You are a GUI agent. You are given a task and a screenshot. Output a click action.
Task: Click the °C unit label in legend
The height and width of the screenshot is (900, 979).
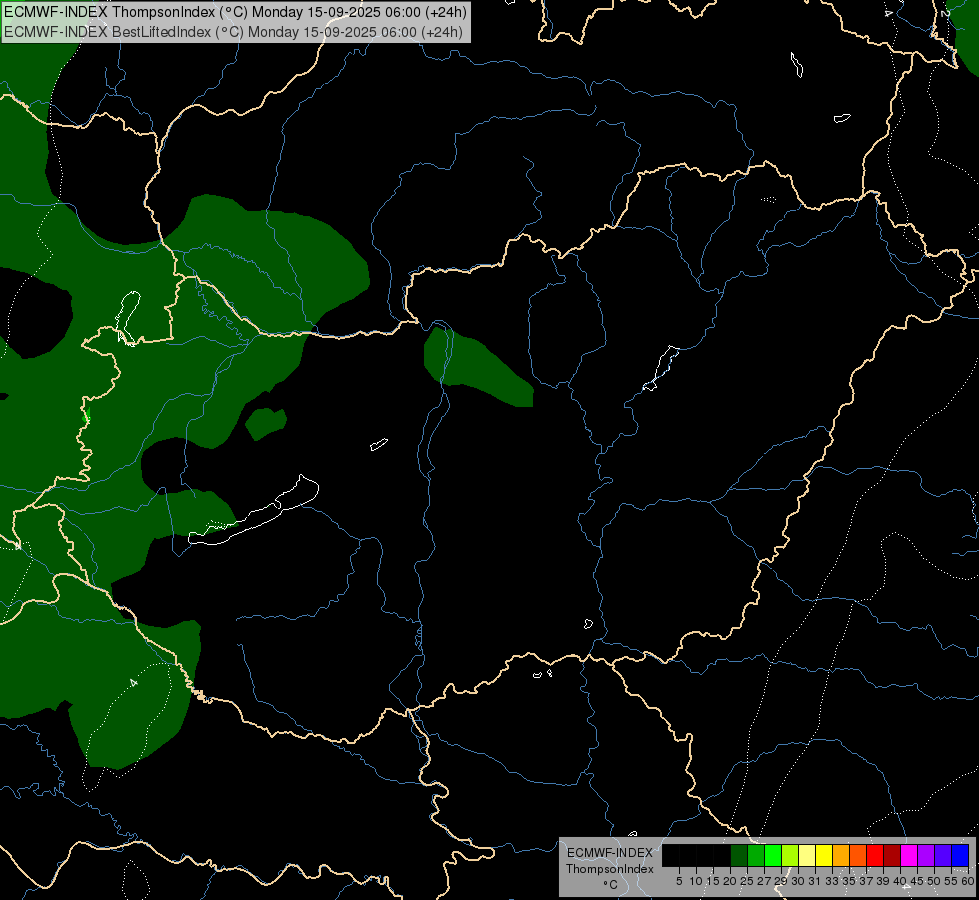tap(610, 885)
